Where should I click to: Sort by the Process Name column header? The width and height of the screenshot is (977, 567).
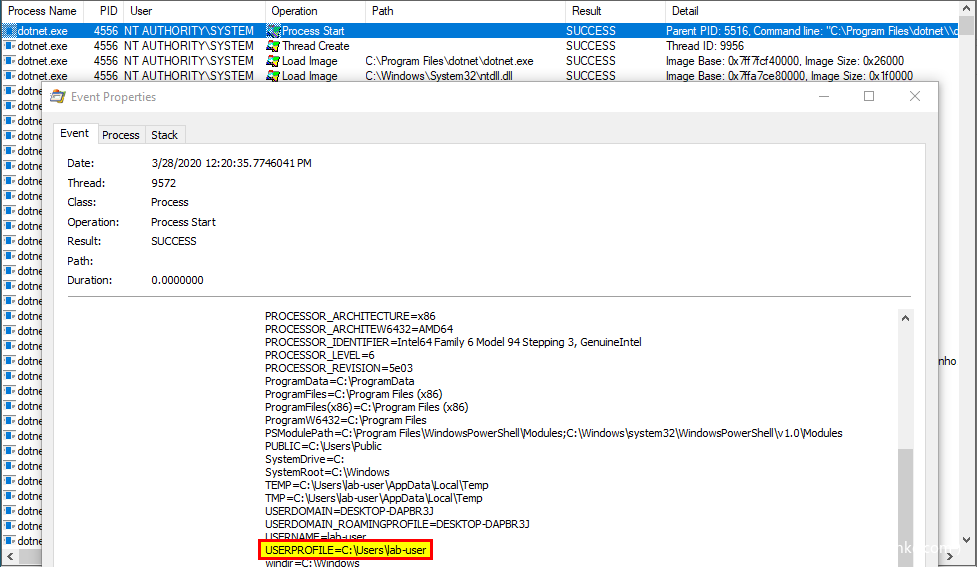coord(43,11)
